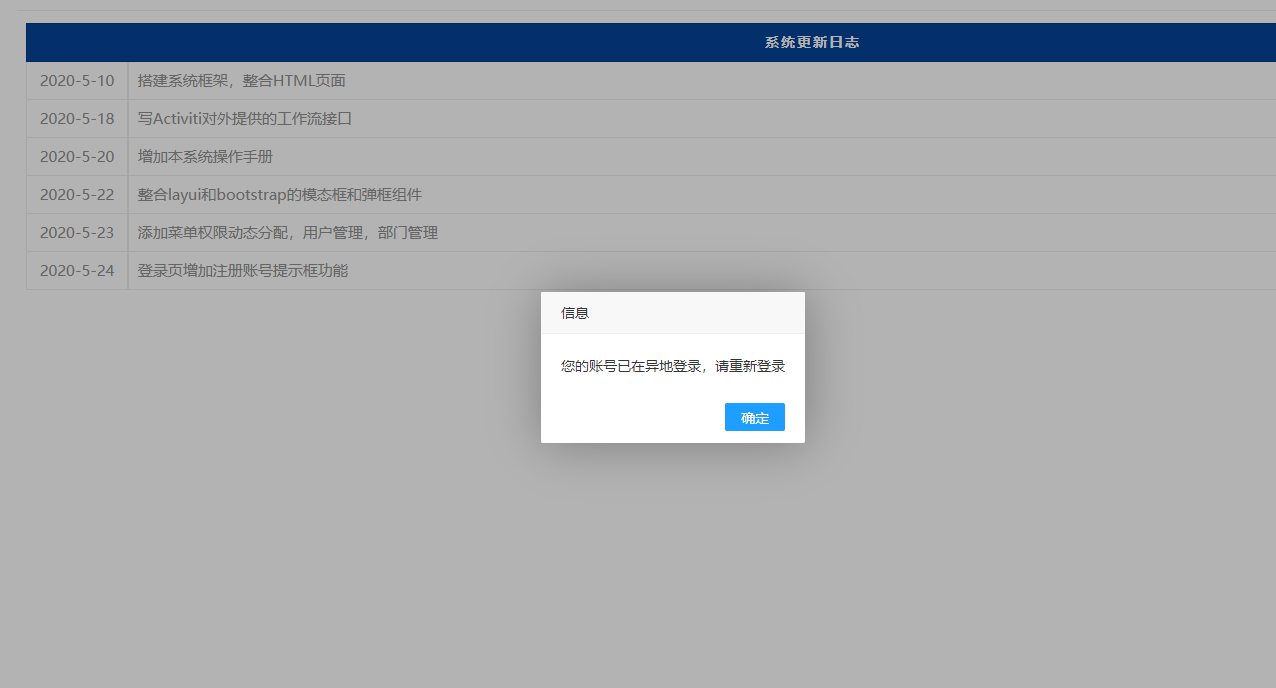Click the 系统更新日志 table header

pos(812,42)
